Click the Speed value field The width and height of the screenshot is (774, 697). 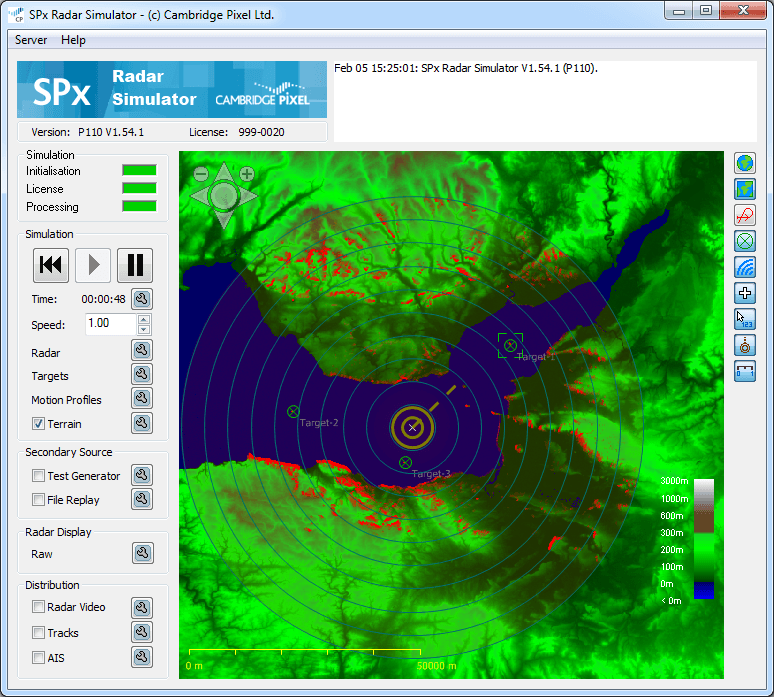111,324
